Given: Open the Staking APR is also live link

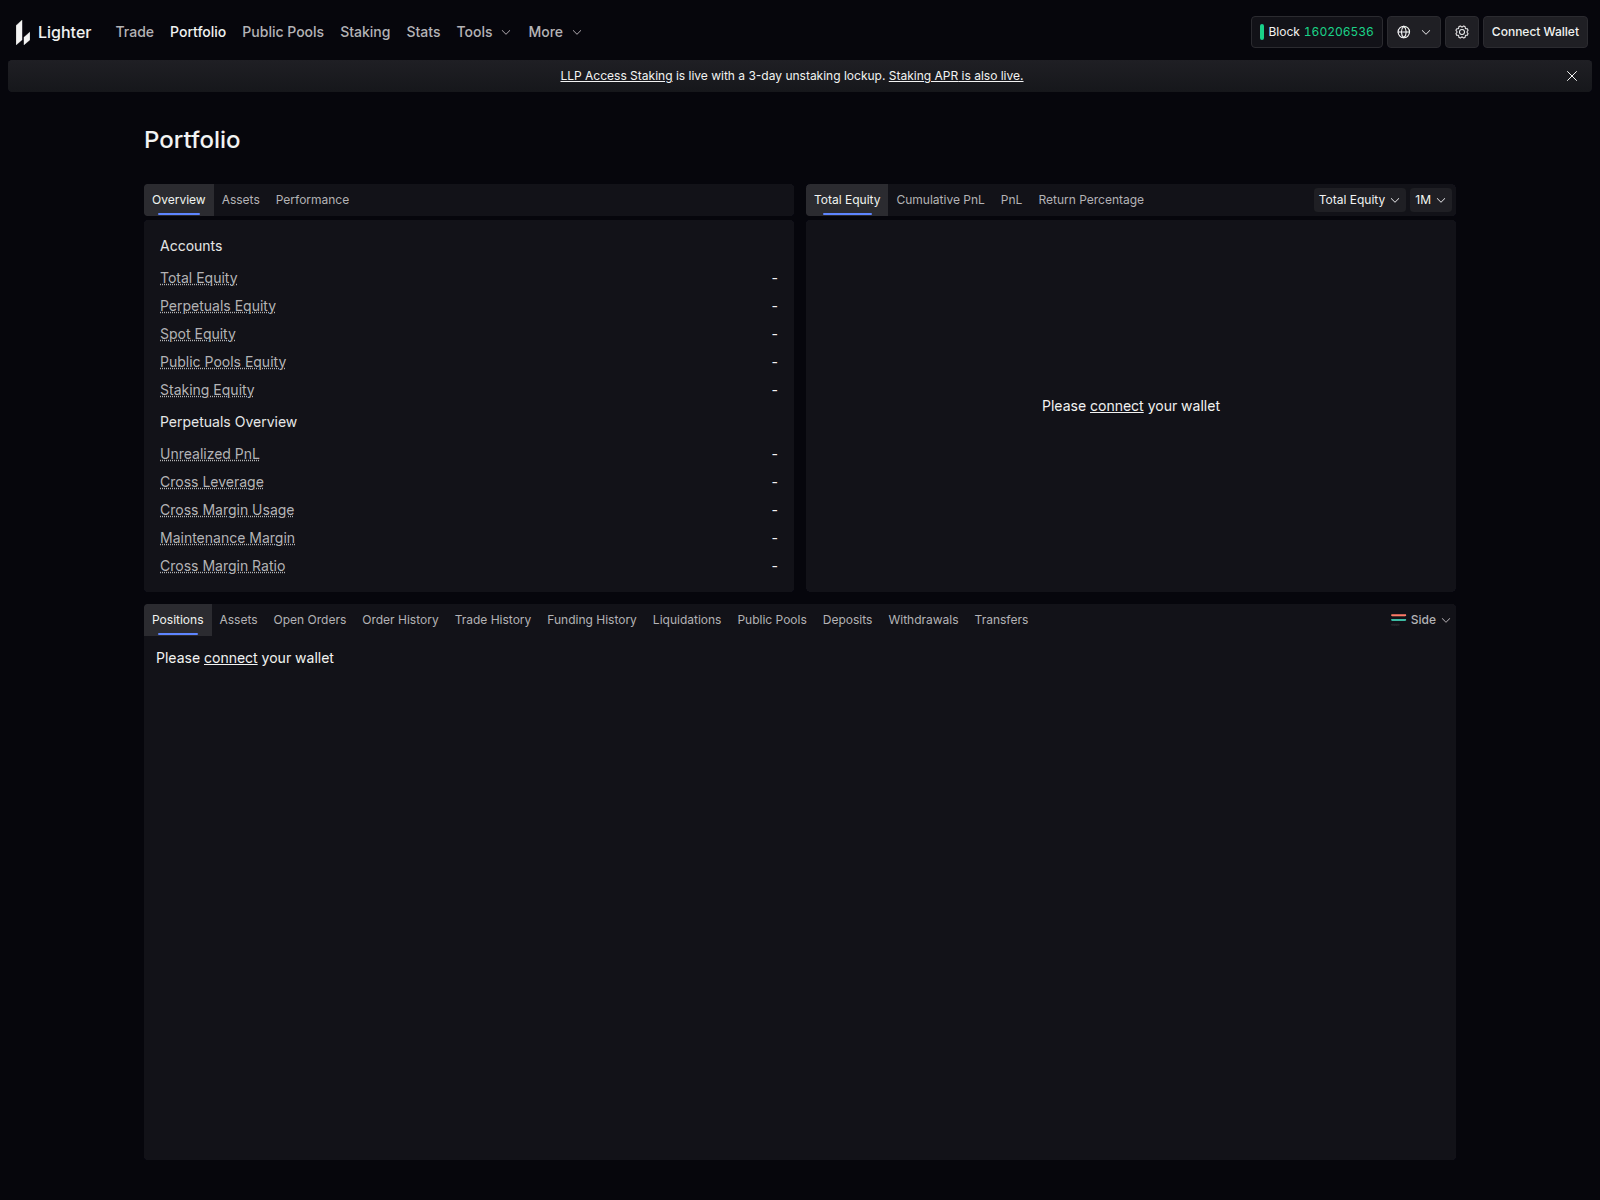Looking at the screenshot, I should (956, 76).
